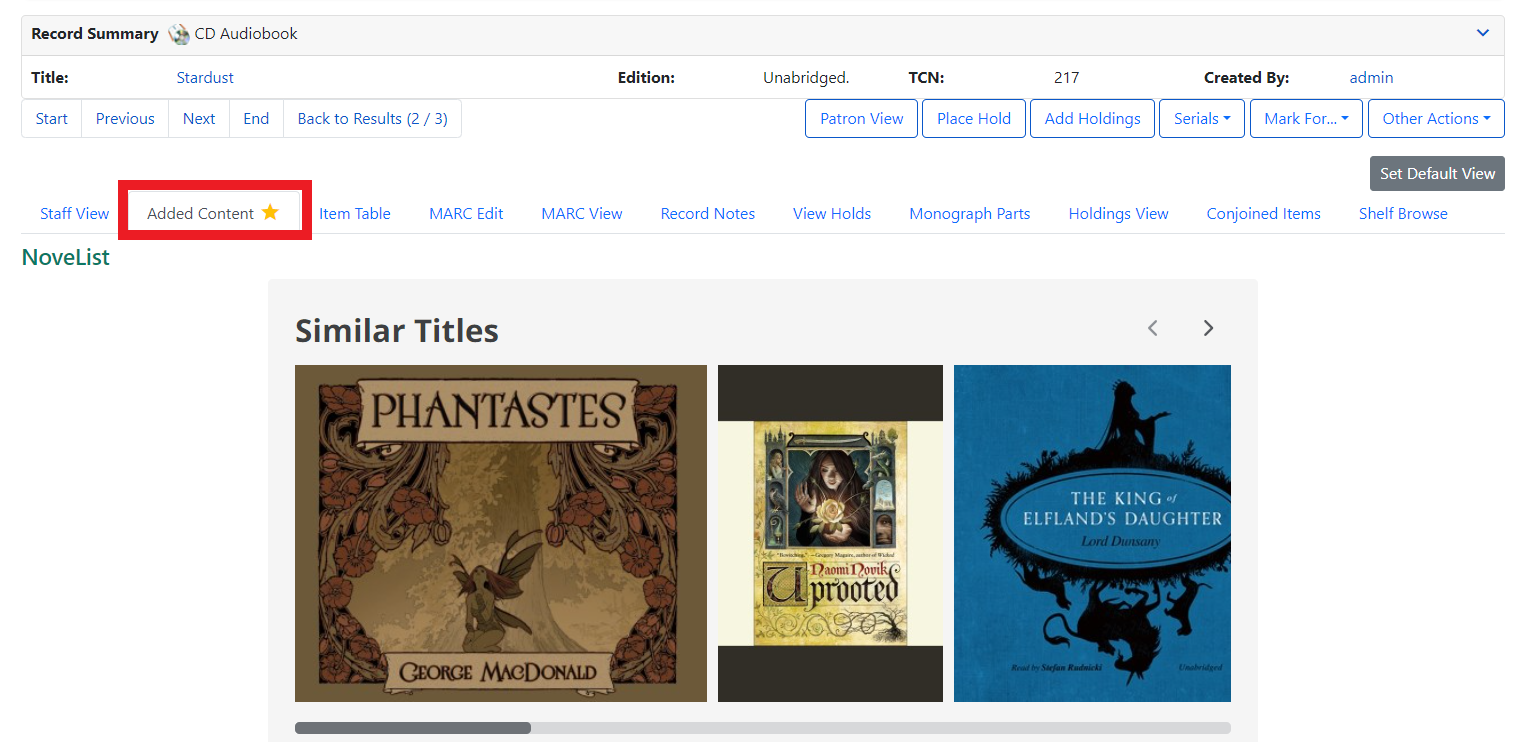This screenshot has height=742, width=1519.
Task: Click the star icon on Added Content tab
Action: (x=268, y=212)
